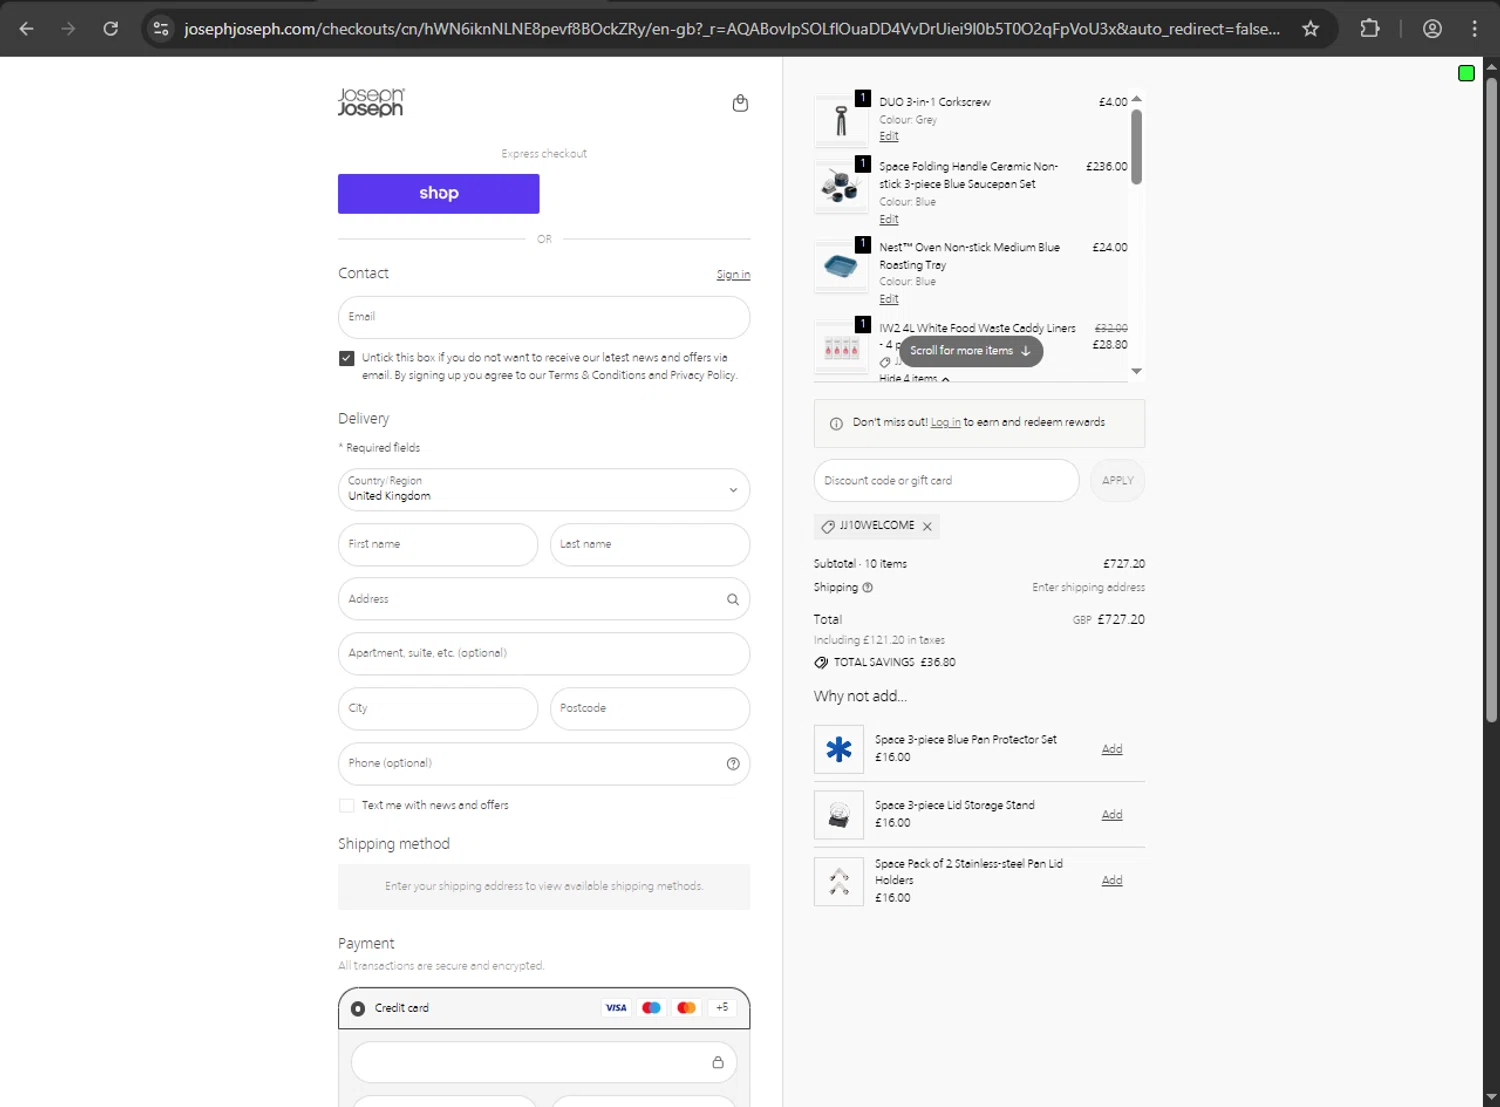Open the browser three-dot menu
1500x1107 pixels.
(1474, 29)
